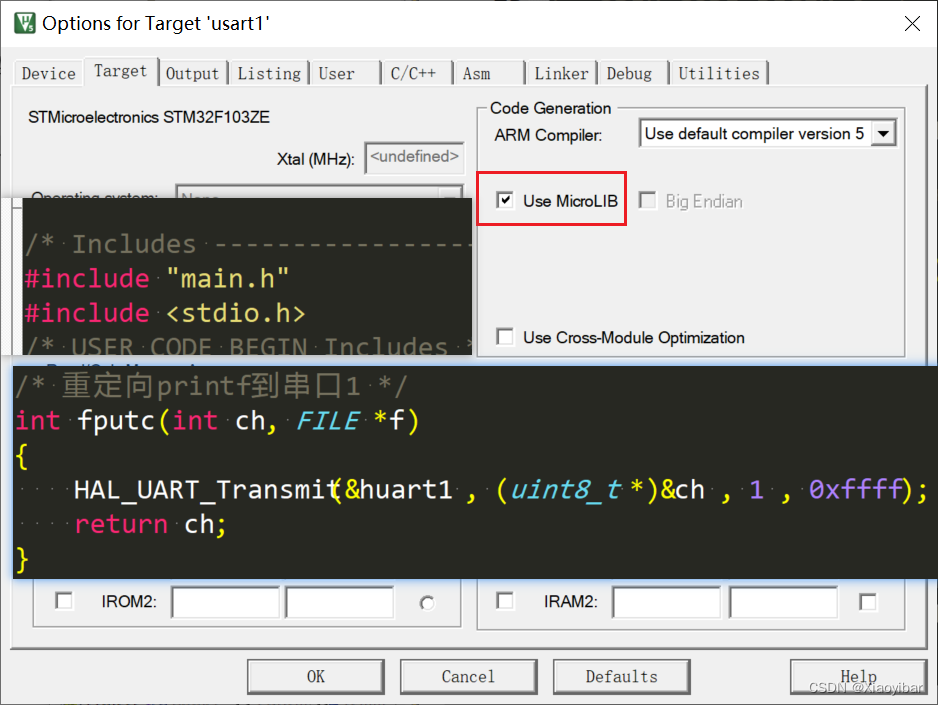Click the IROM2 start address field
The height and width of the screenshot is (705, 938).
click(226, 602)
